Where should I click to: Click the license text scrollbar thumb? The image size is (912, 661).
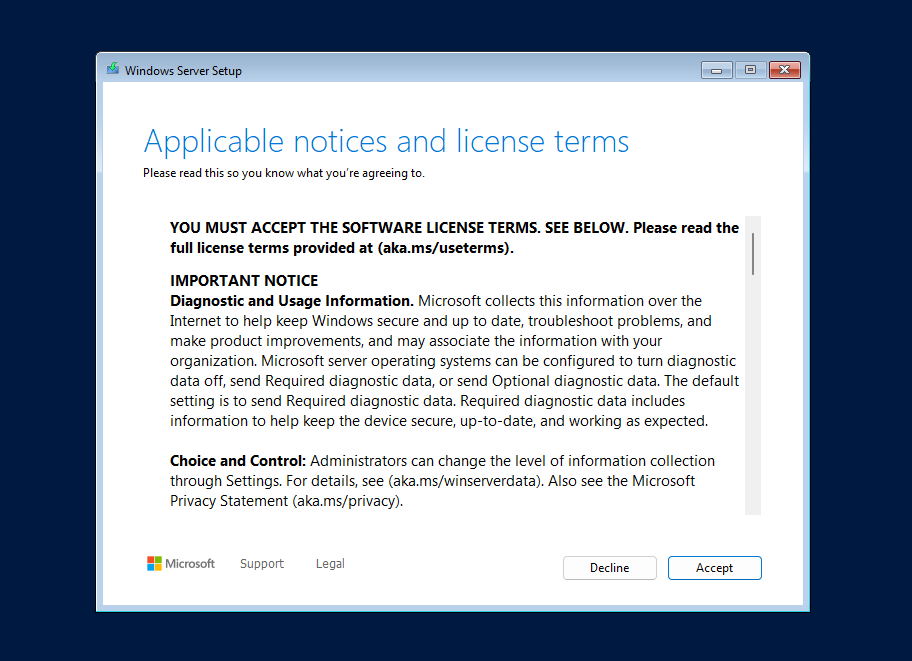(753, 254)
